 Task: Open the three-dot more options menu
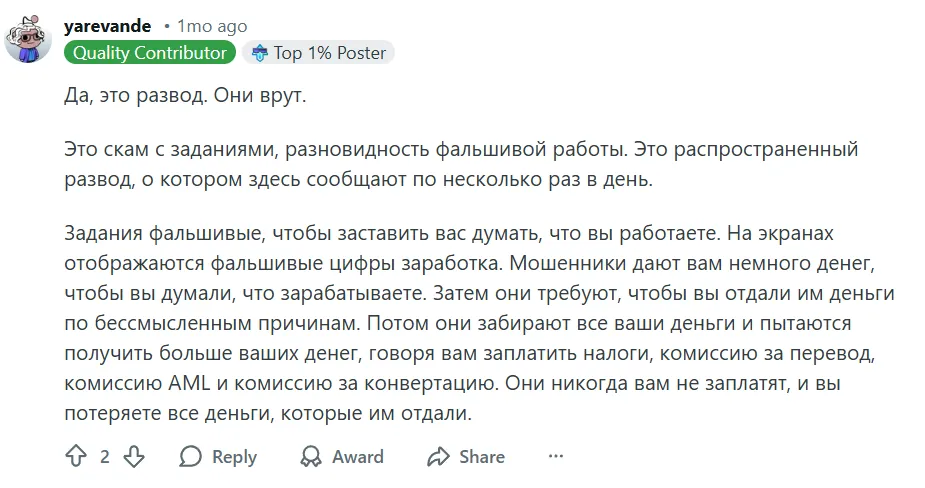tap(556, 456)
